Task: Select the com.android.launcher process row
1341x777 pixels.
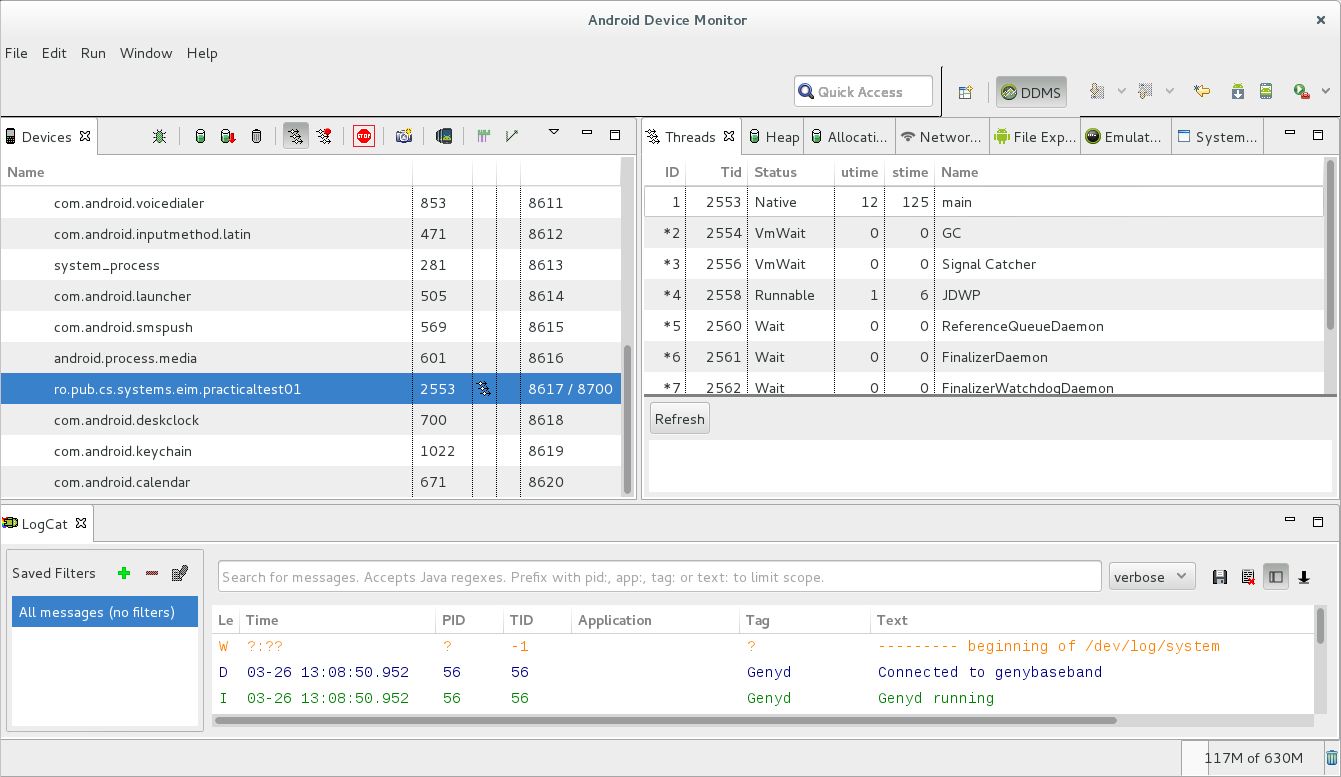Action: tap(311, 296)
